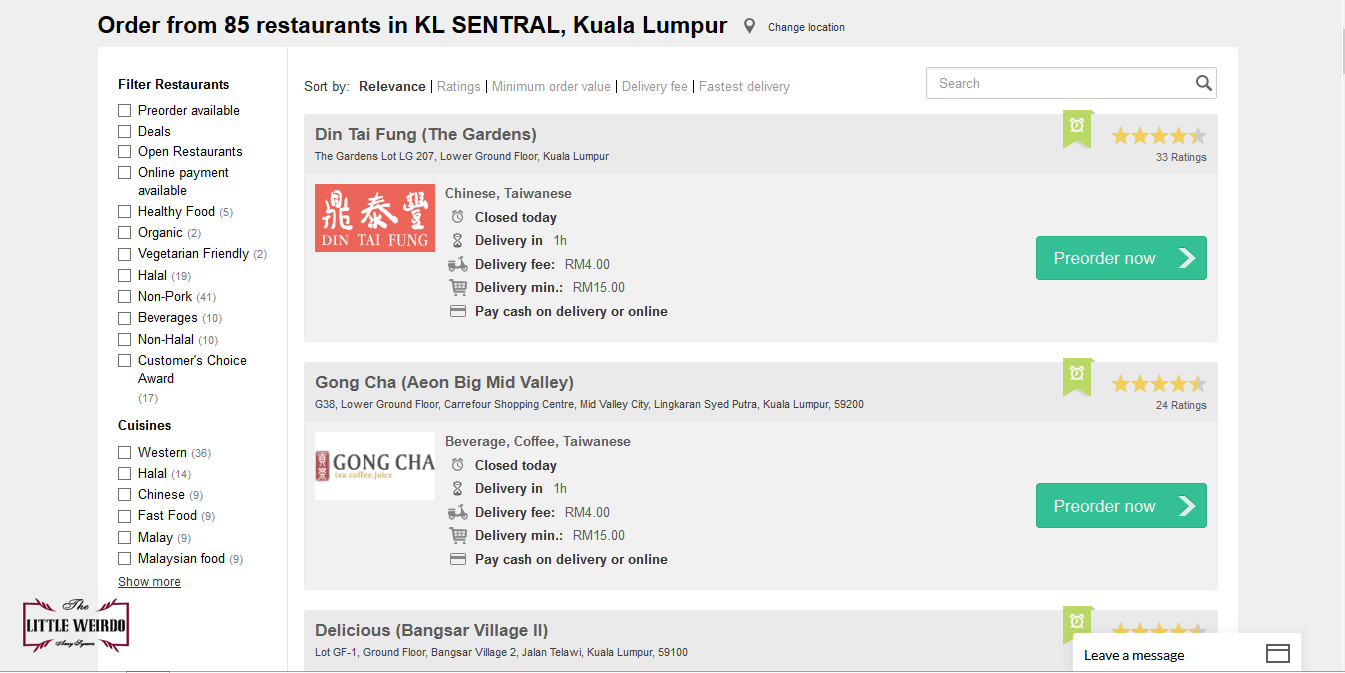Click Din Tai Fung's star rating
Viewport: 1345px width, 673px height.
coord(1158,136)
